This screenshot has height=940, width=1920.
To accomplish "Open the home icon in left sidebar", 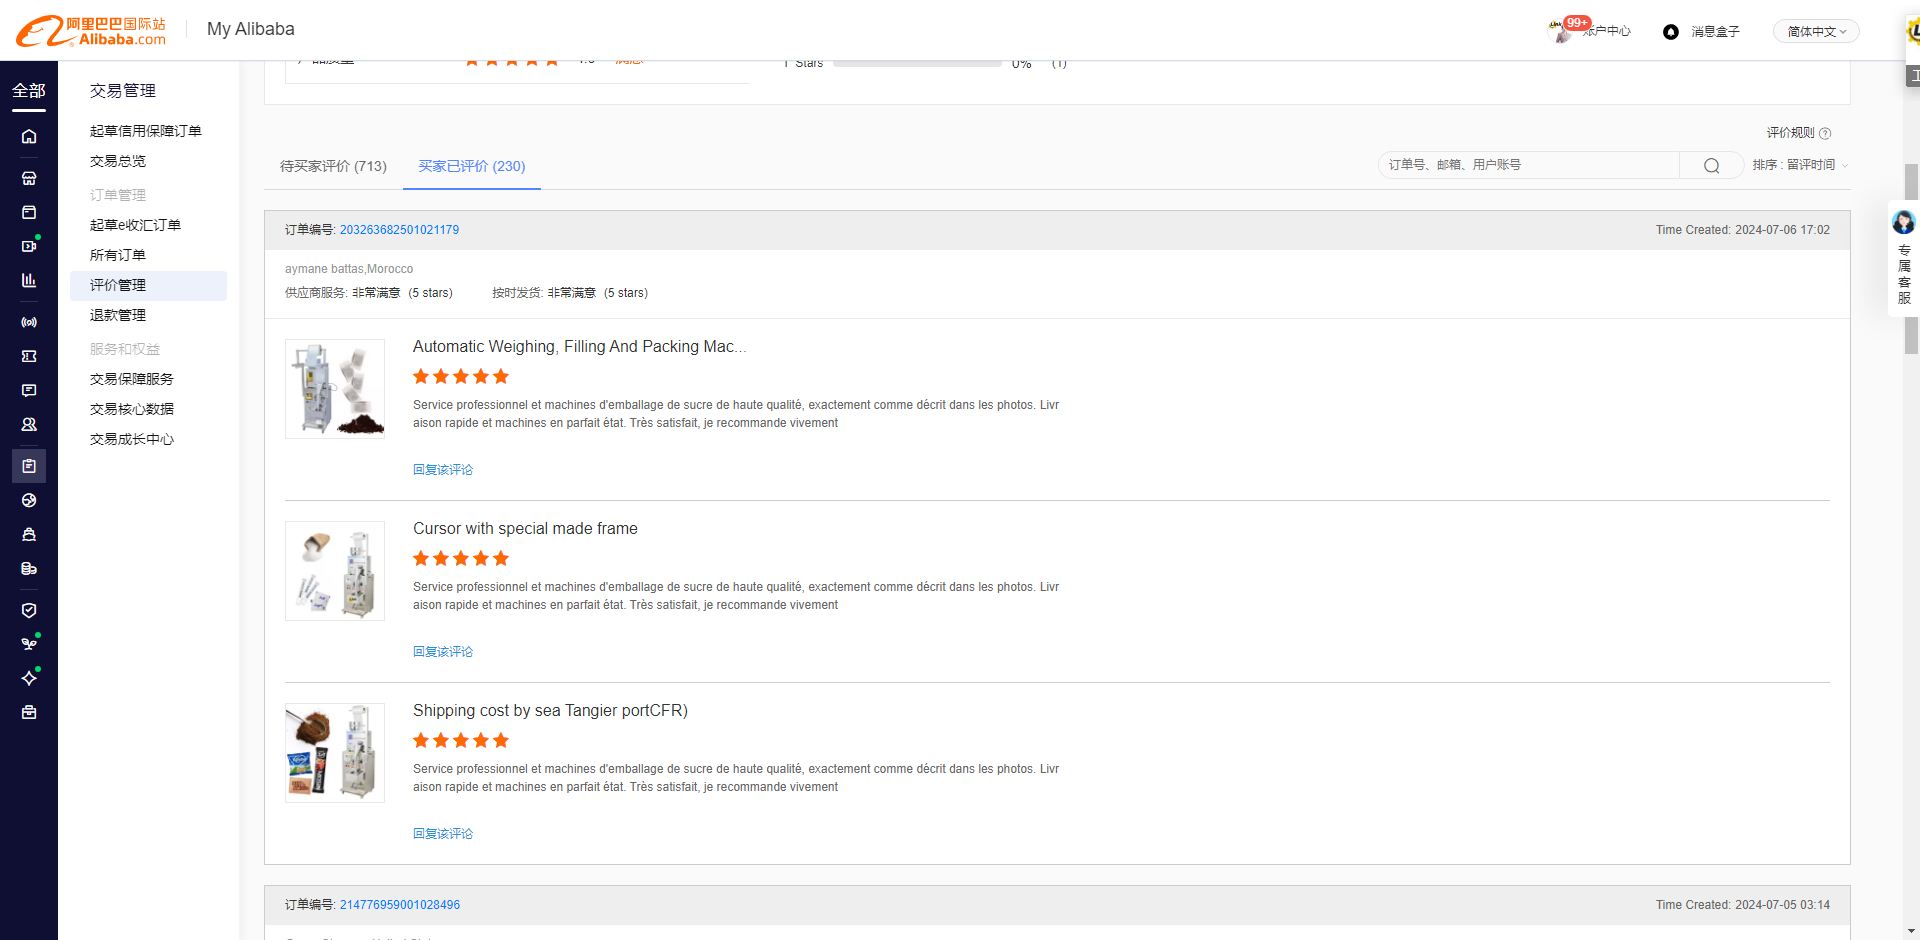I will click(29, 136).
